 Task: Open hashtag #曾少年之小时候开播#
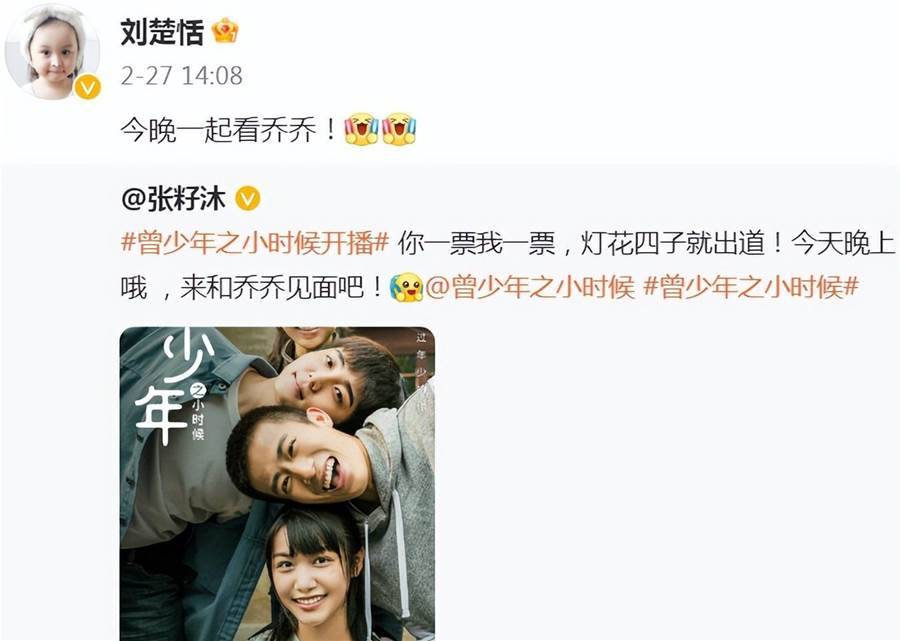point(255,243)
